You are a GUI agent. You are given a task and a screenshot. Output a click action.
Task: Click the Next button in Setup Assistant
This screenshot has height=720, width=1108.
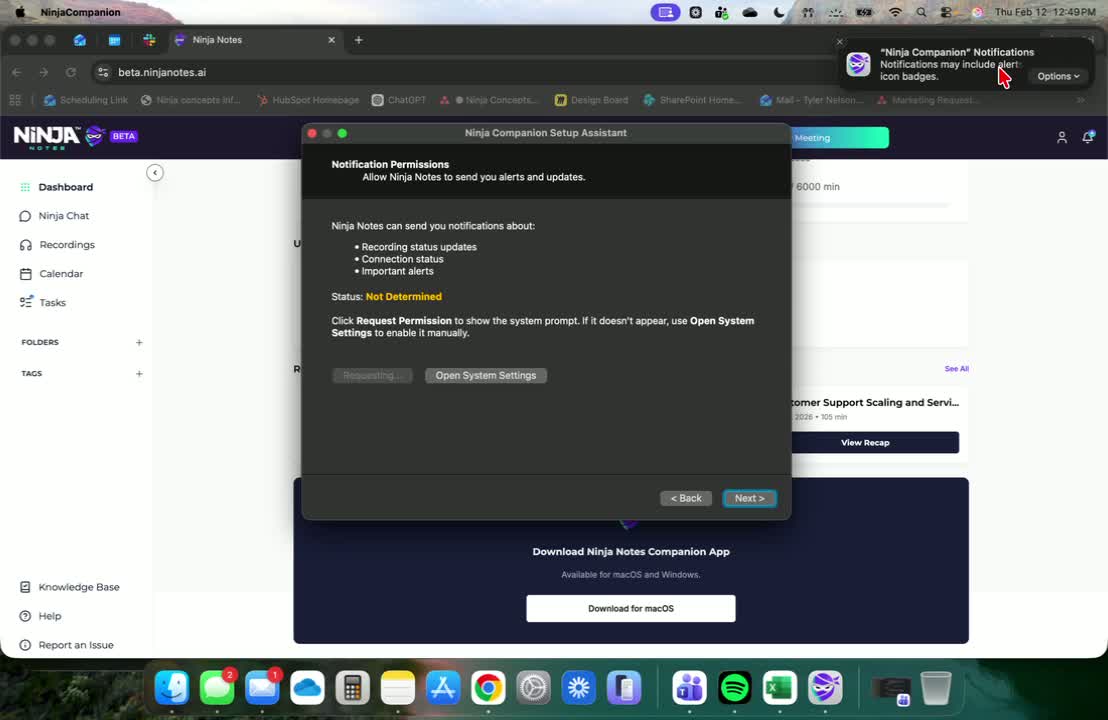(x=749, y=499)
